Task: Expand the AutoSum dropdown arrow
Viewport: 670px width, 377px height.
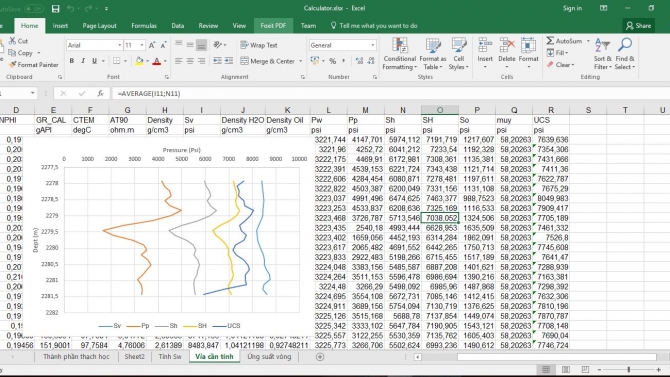Action: pos(588,41)
